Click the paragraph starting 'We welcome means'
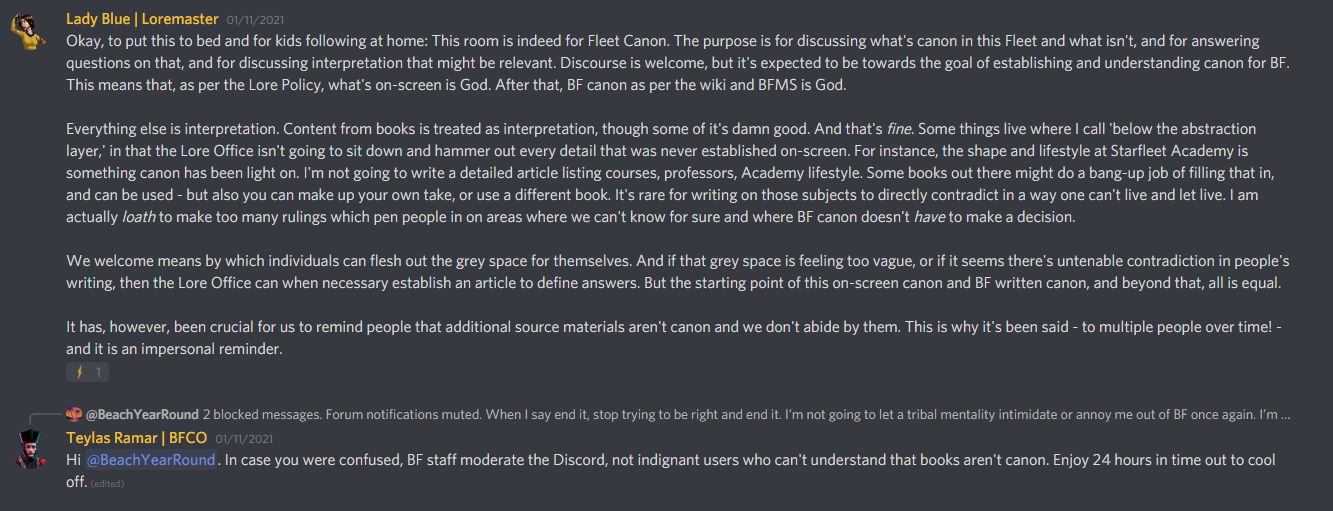1333x511 pixels. (678, 272)
